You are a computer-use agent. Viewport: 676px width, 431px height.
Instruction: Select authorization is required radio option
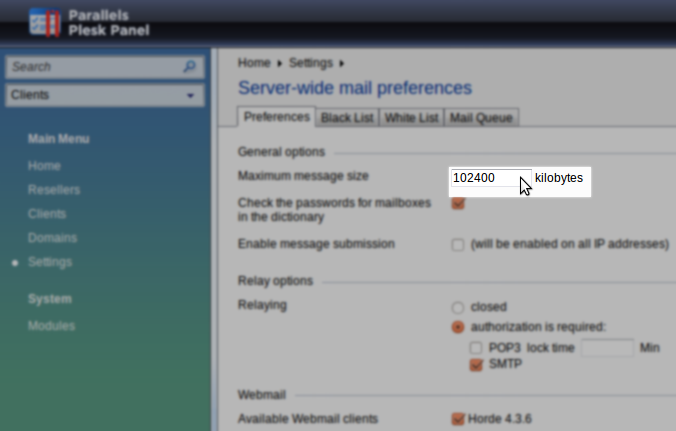point(458,327)
